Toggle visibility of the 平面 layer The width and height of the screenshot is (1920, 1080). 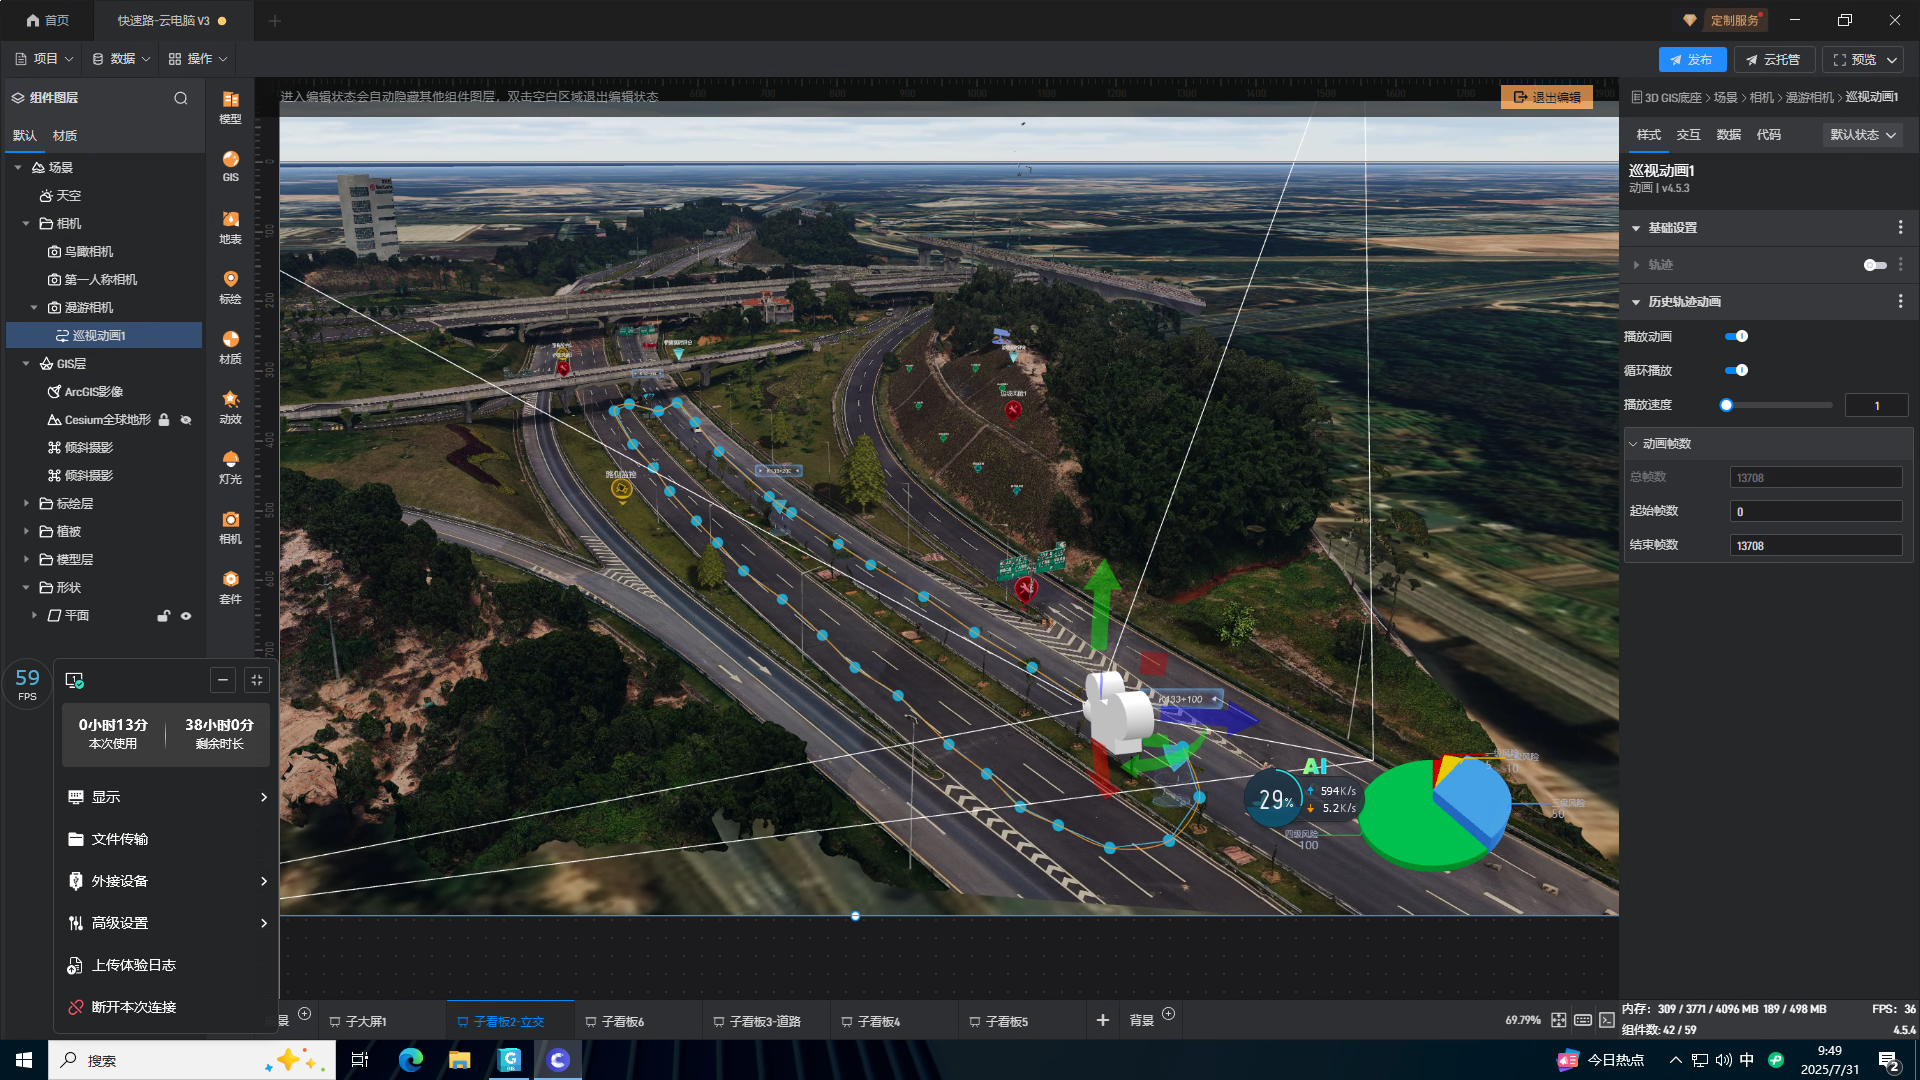[186, 616]
